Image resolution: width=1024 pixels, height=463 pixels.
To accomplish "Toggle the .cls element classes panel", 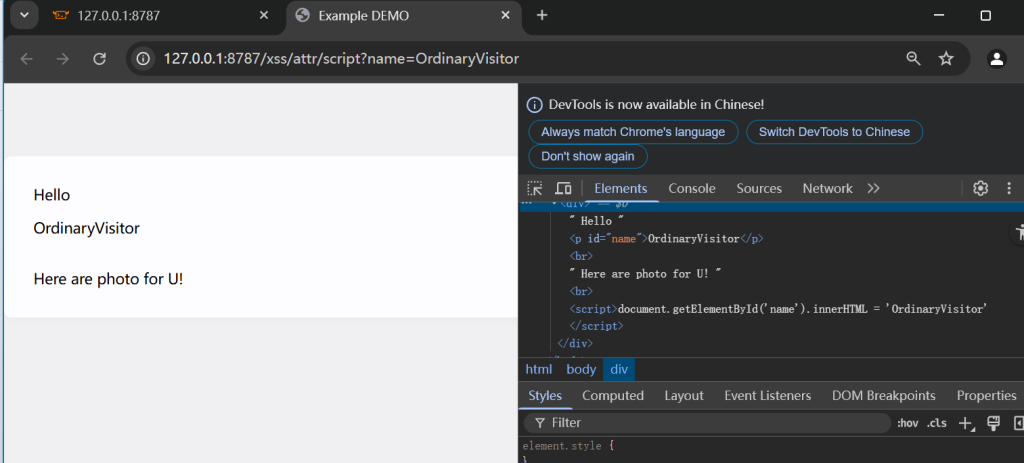I will pos(936,423).
